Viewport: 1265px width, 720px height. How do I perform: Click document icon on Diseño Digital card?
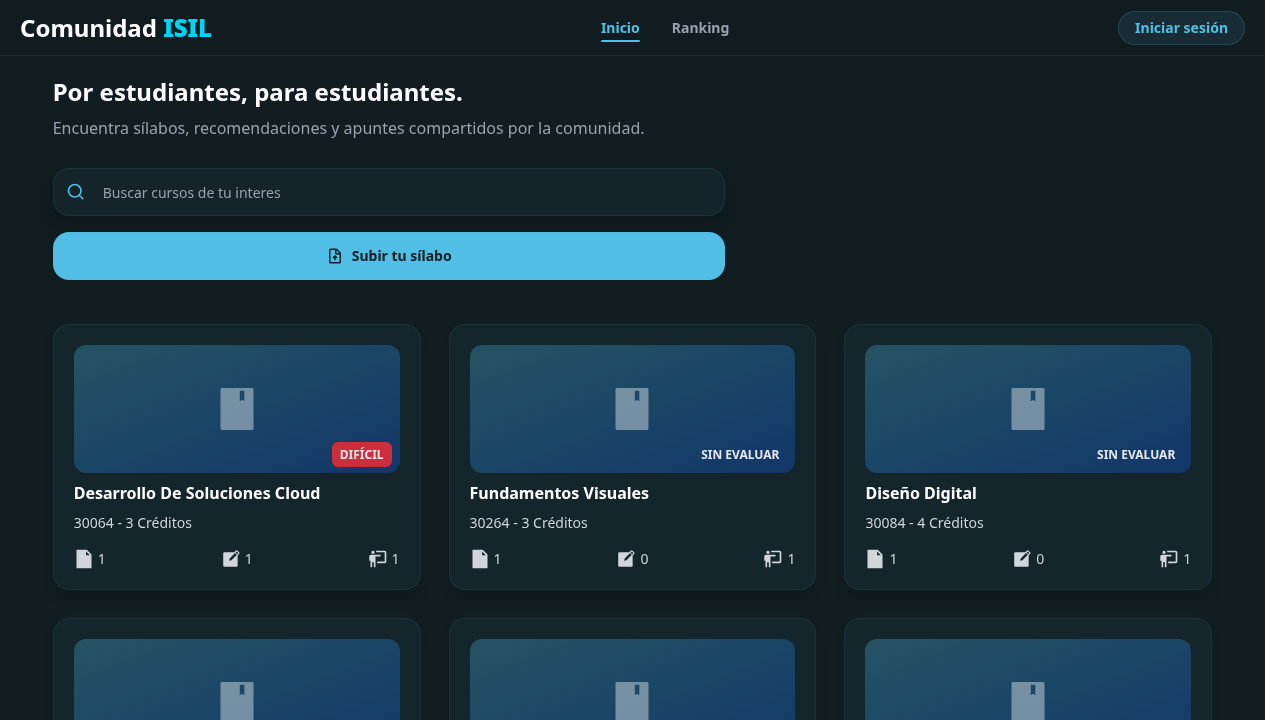coord(875,559)
